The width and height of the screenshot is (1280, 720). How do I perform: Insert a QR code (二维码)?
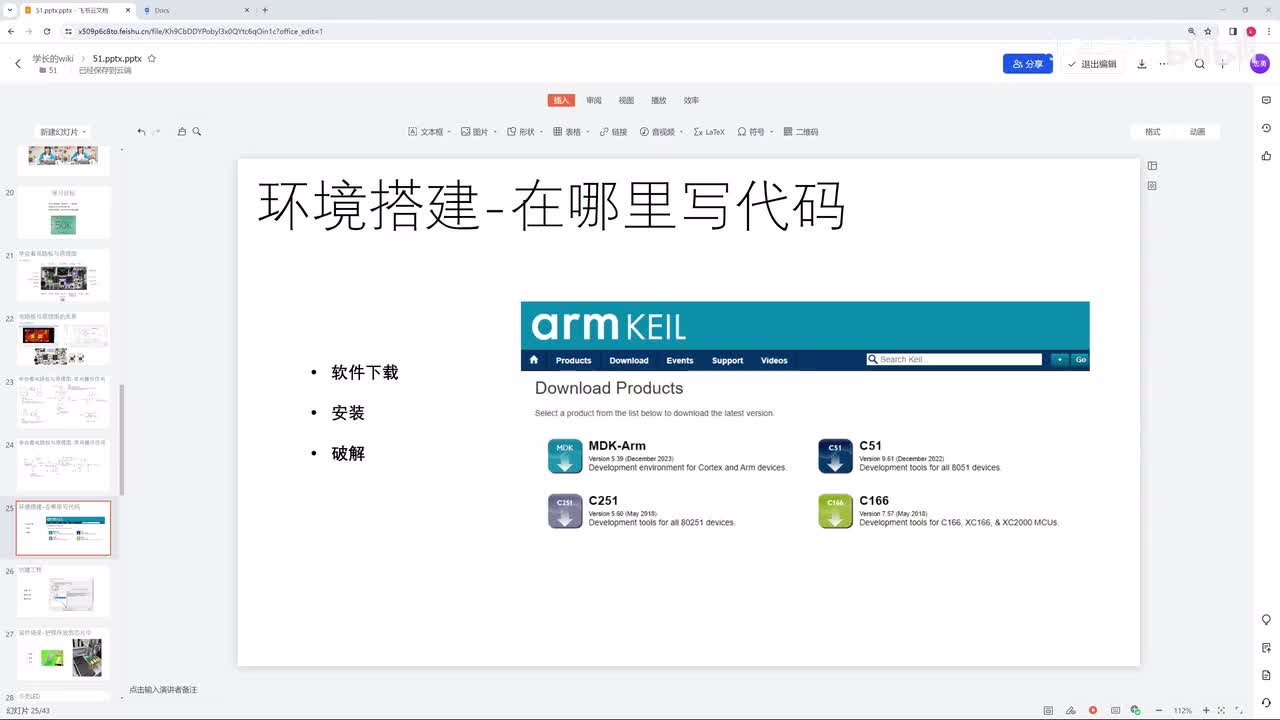(801, 132)
